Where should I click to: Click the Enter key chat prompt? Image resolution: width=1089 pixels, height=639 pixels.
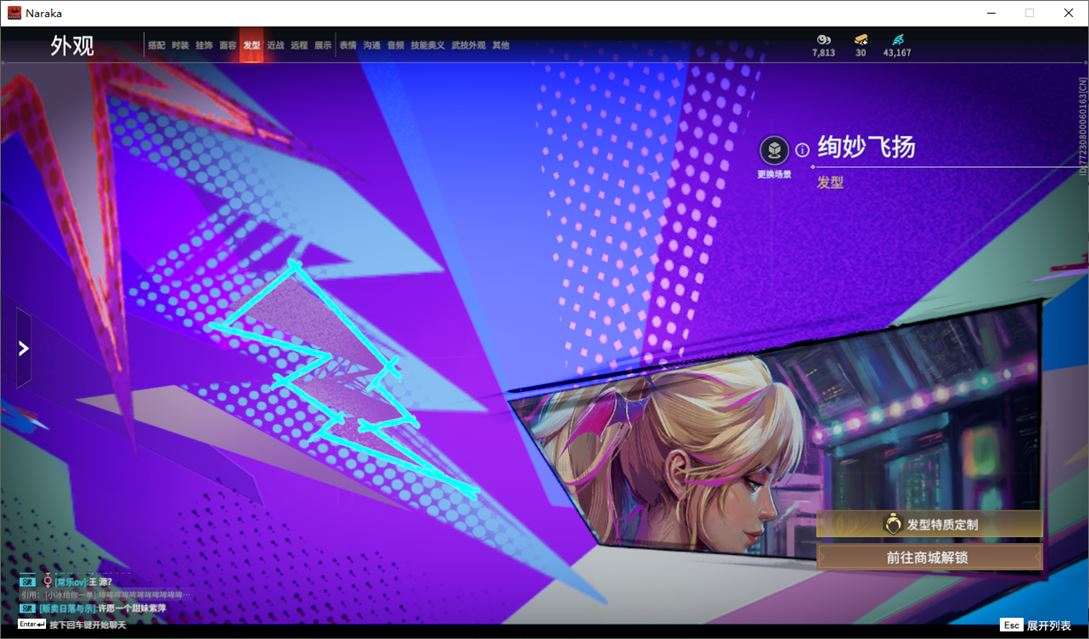(72, 624)
